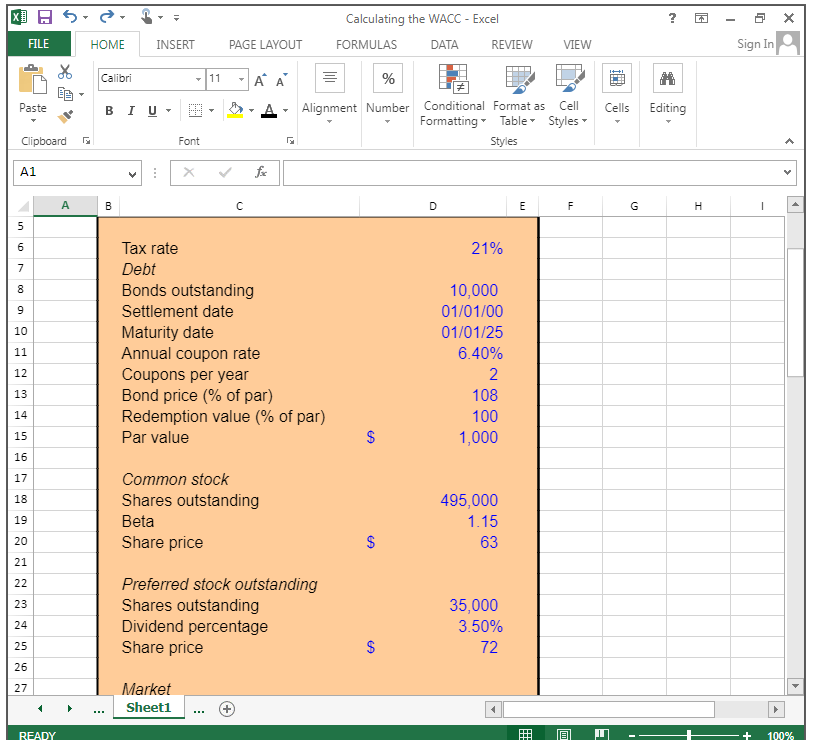Select all cells with the corner button
The height and width of the screenshot is (750, 813).
pyautogui.click(x=23, y=206)
